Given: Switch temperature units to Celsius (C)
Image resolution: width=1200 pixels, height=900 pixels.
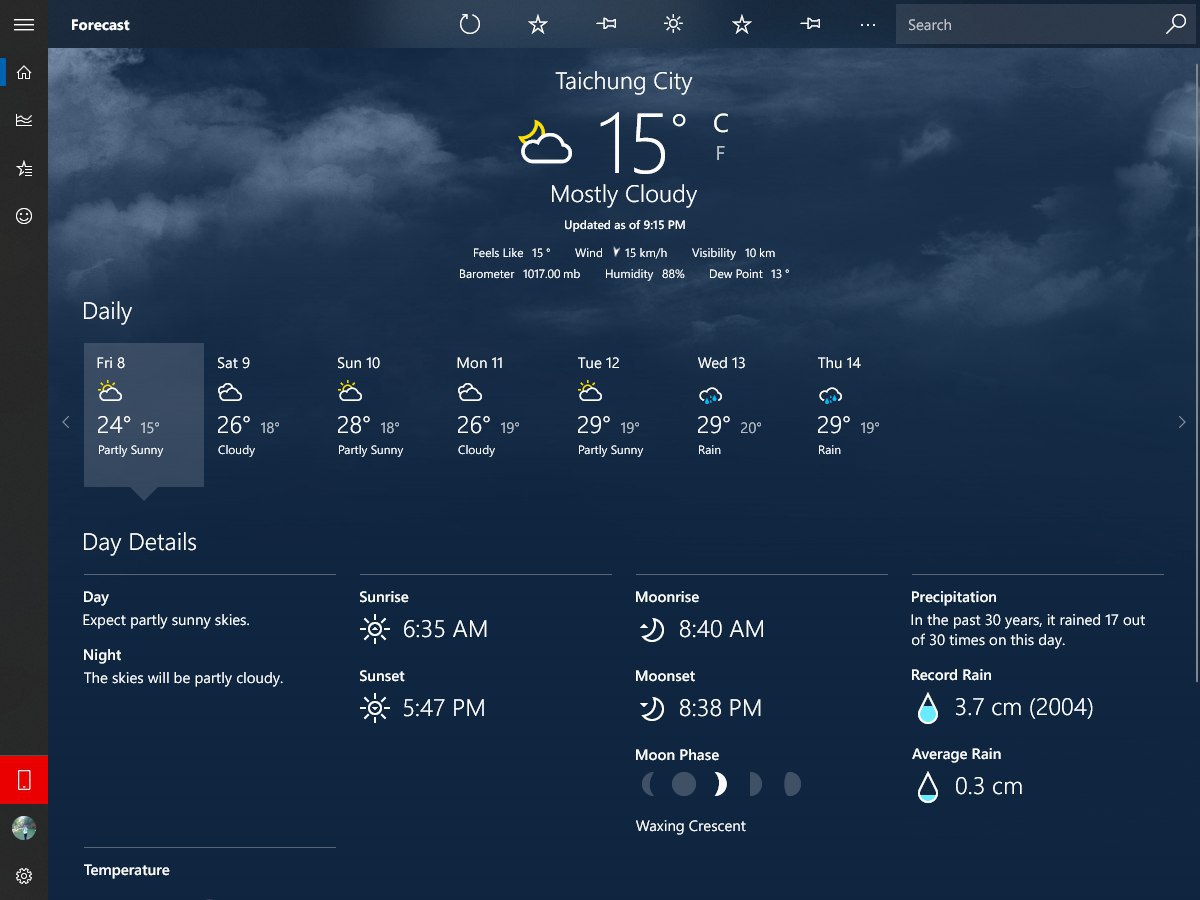Looking at the screenshot, I should pos(720,123).
